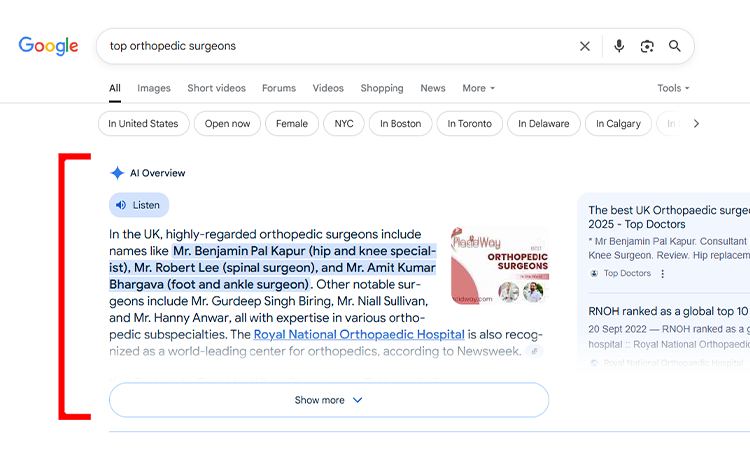
Task: Play the AI Overview with Listen button
Action: click(x=139, y=205)
